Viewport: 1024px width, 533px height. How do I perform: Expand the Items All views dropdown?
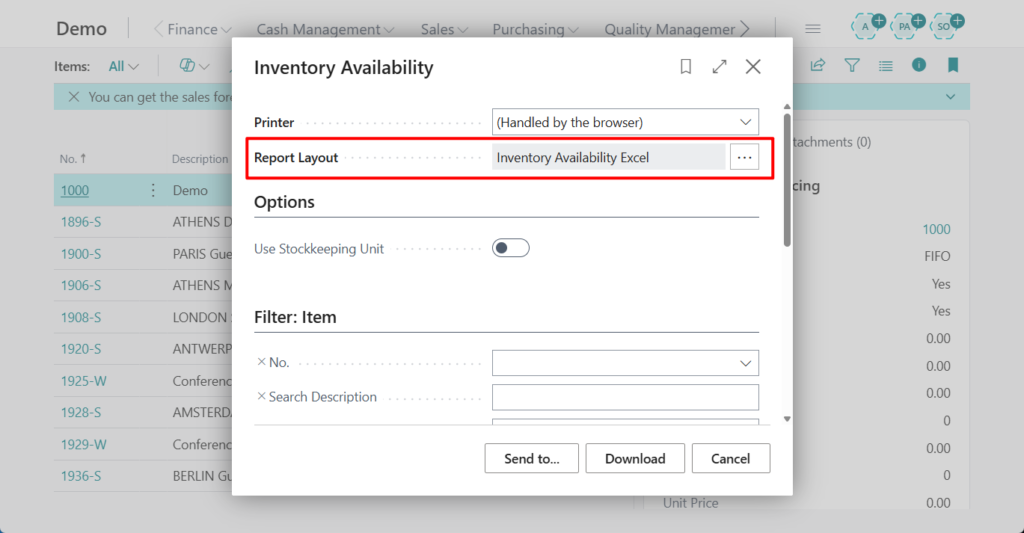[124, 66]
